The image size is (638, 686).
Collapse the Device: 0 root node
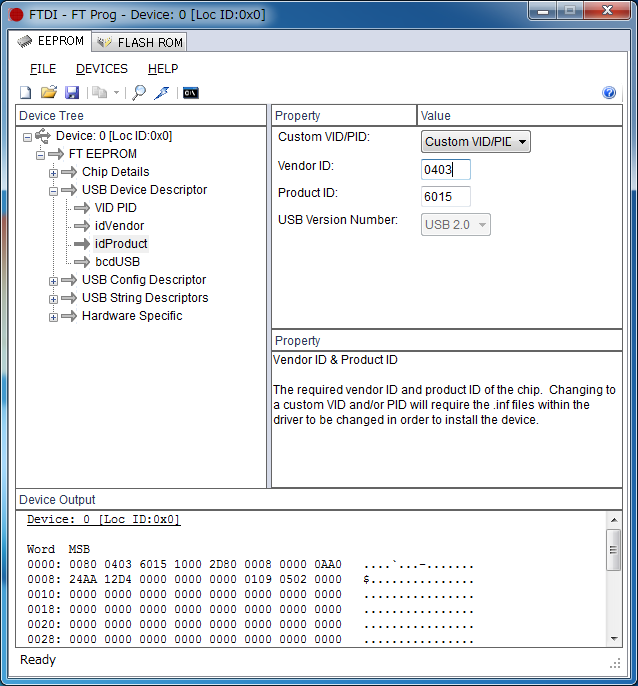pyautogui.click(x=28, y=137)
